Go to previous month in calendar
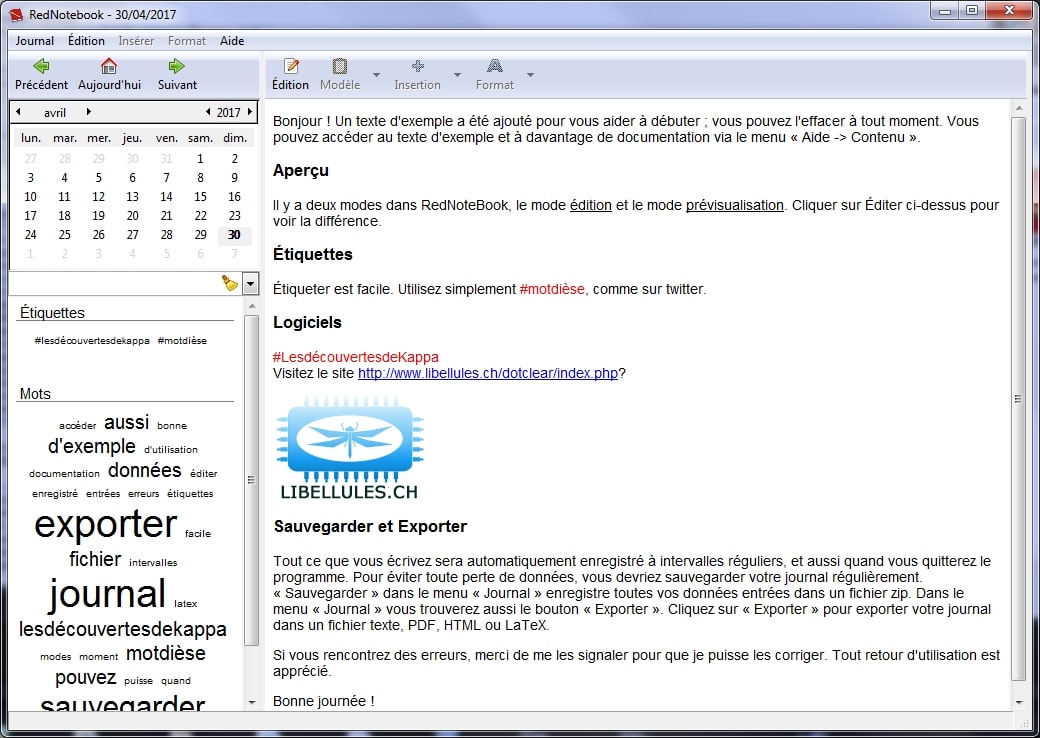Viewport: 1040px width, 738px height. [19, 112]
